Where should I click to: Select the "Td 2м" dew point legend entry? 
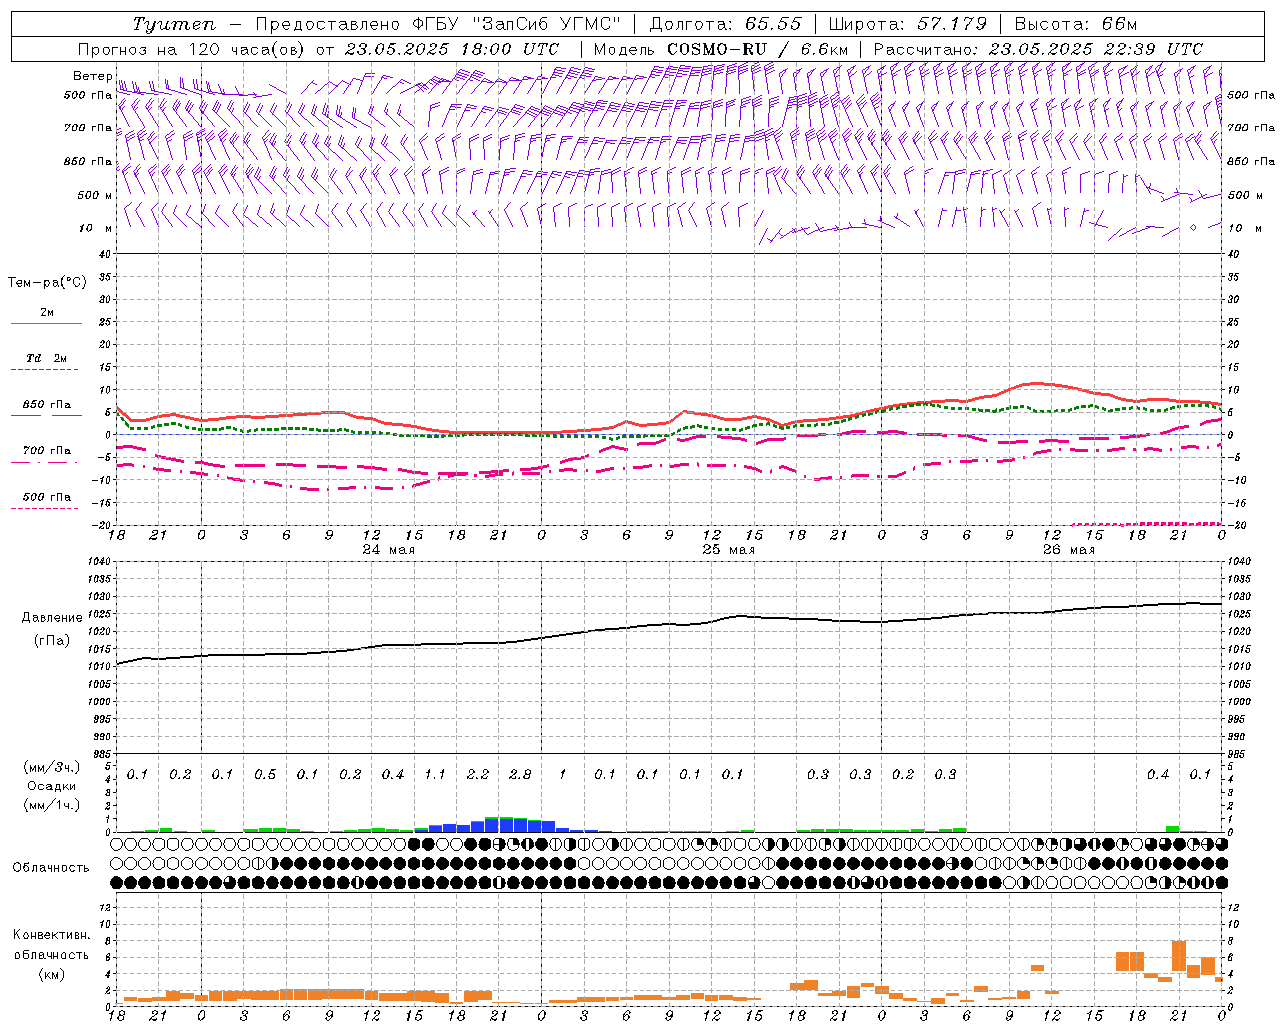[46, 358]
